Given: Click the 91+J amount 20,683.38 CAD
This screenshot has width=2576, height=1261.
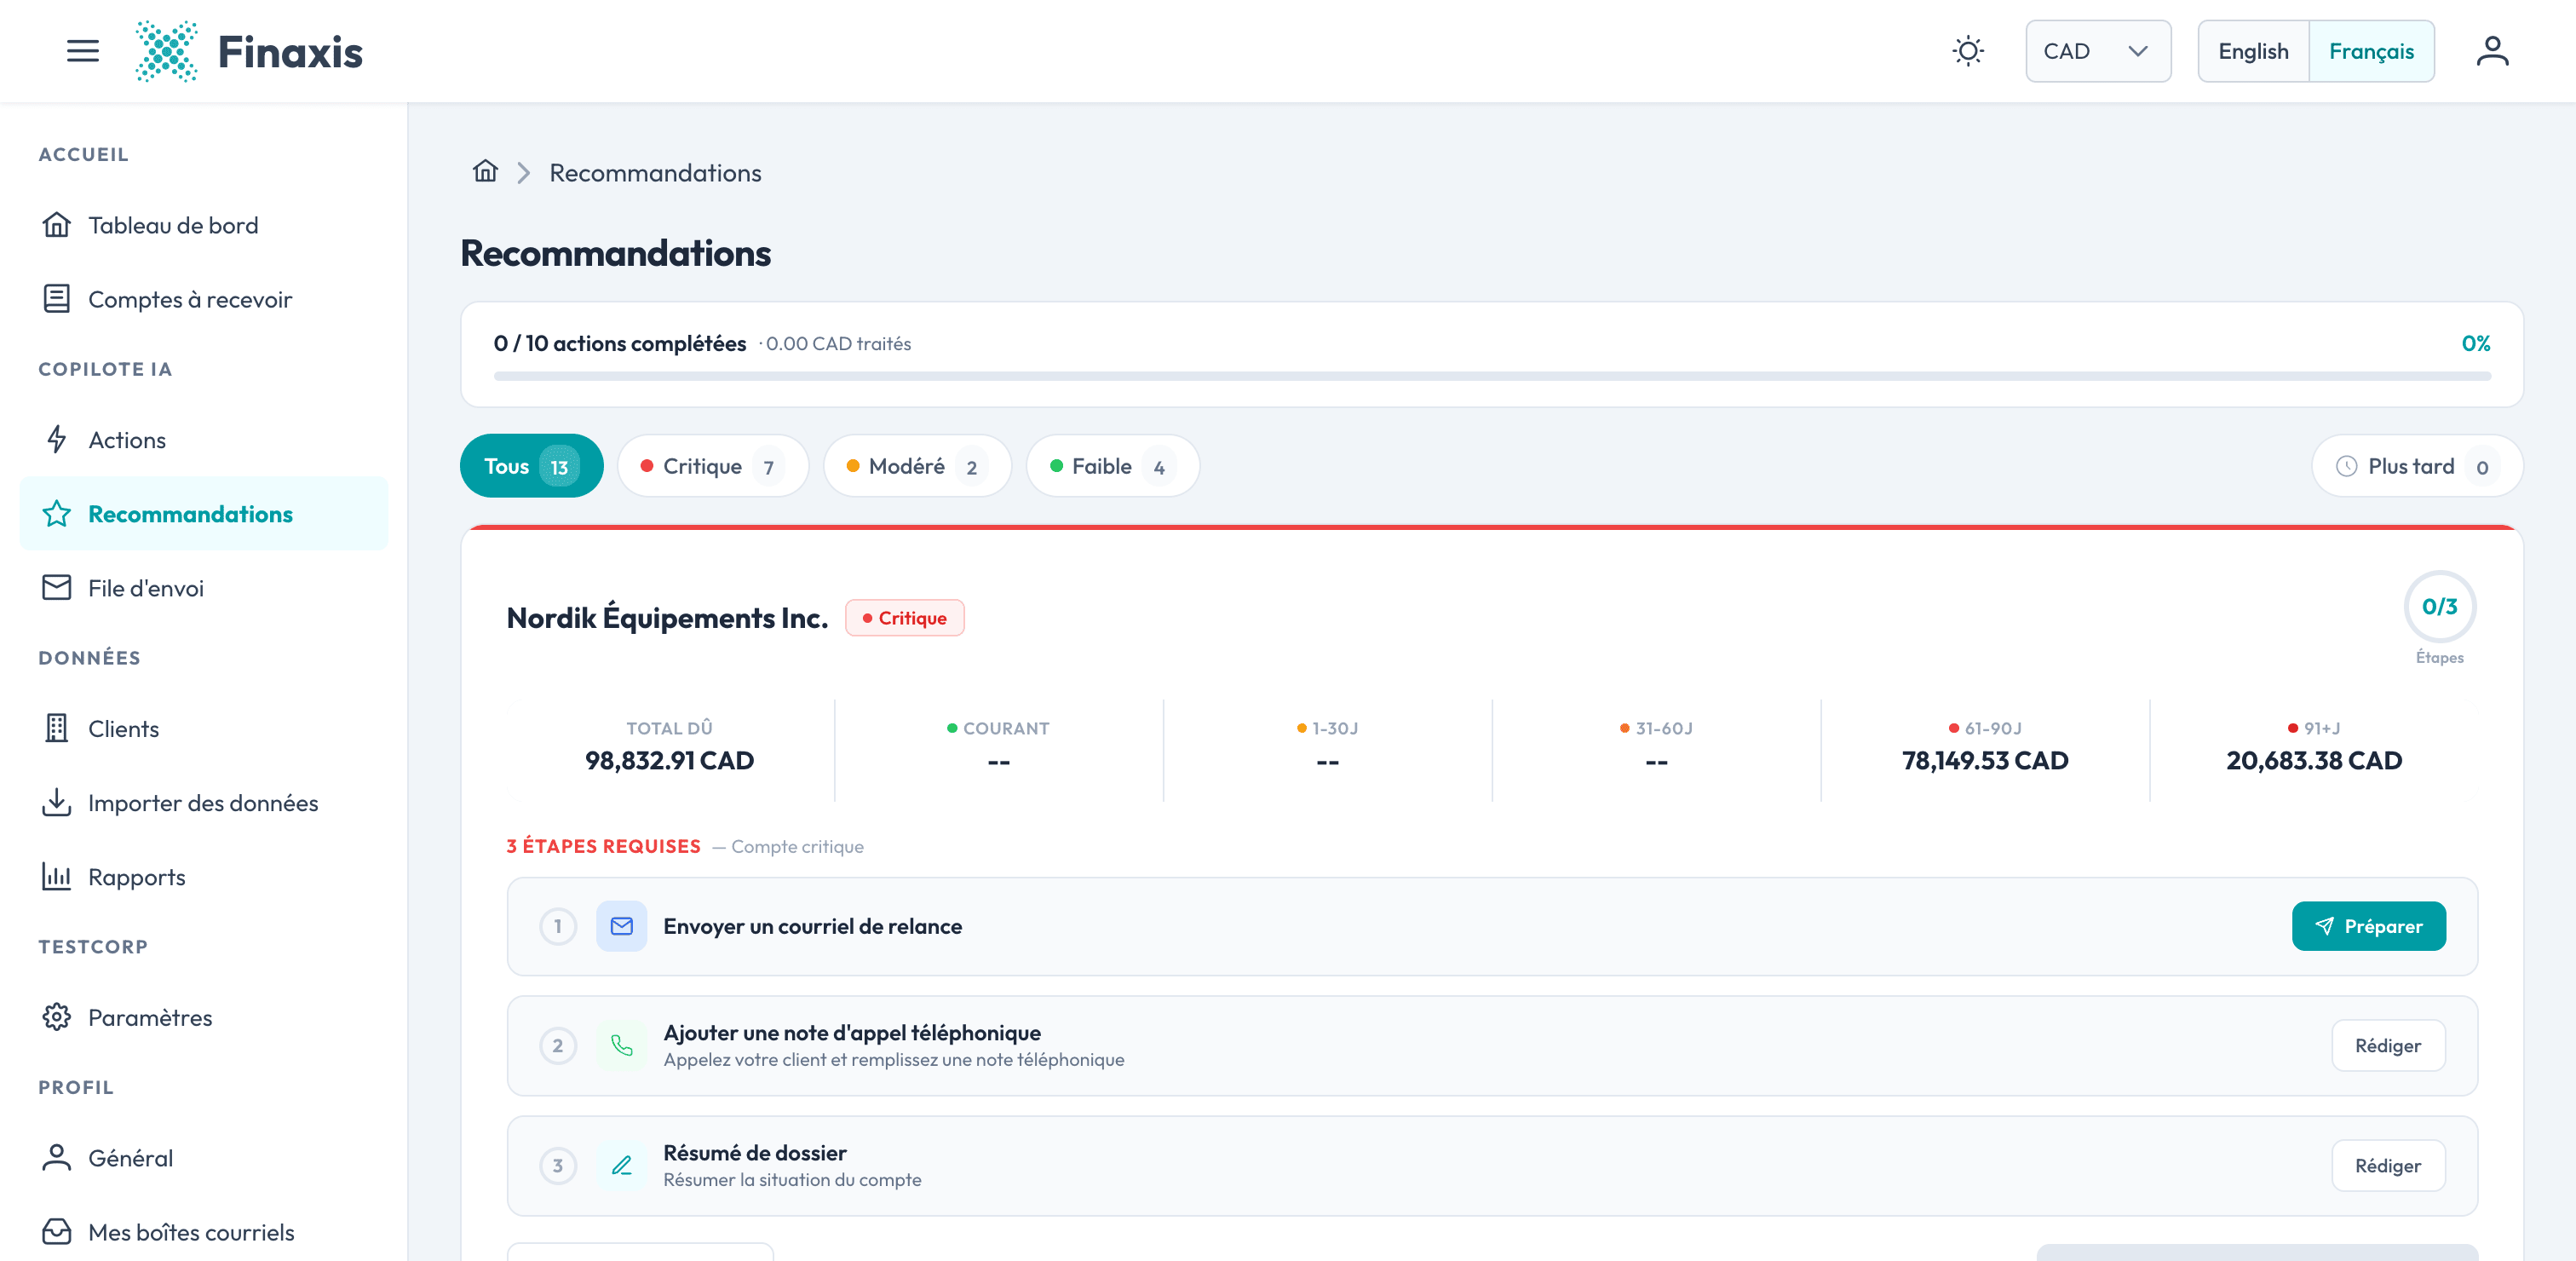Looking at the screenshot, I should (2314, 760).
